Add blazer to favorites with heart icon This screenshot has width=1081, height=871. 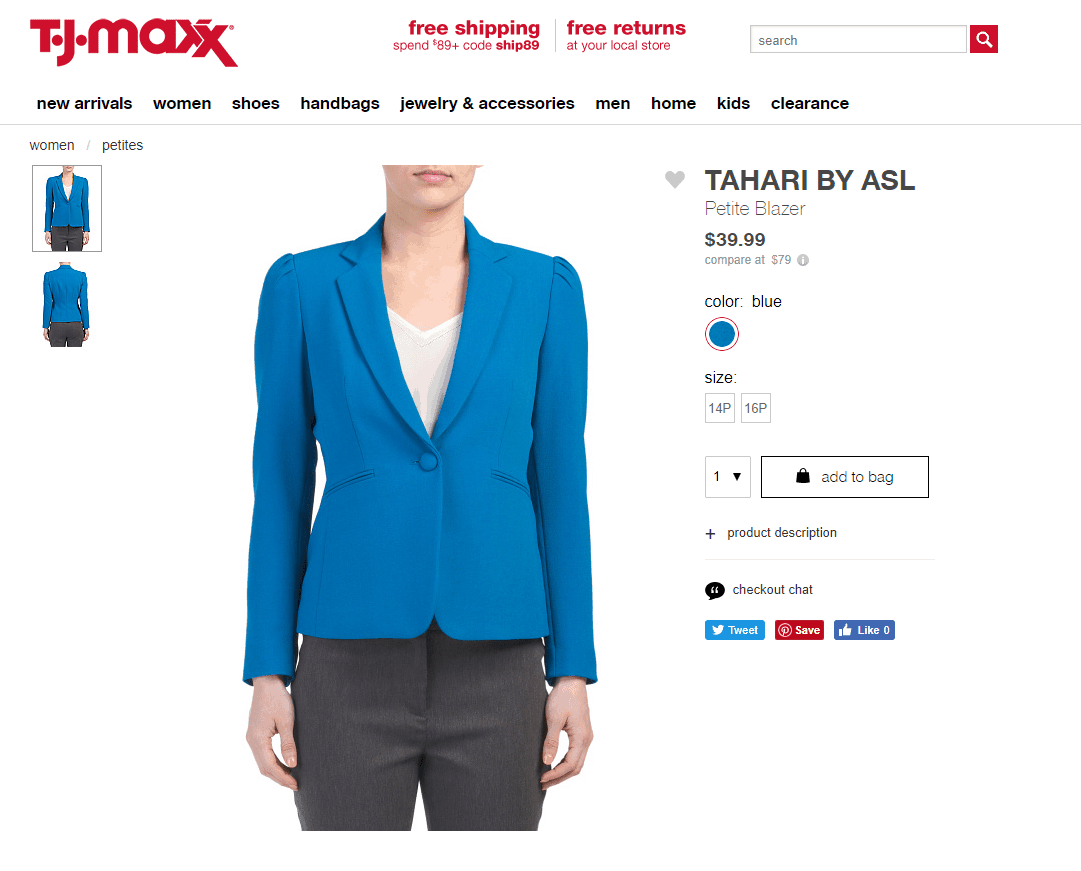(x=675, y=179)
